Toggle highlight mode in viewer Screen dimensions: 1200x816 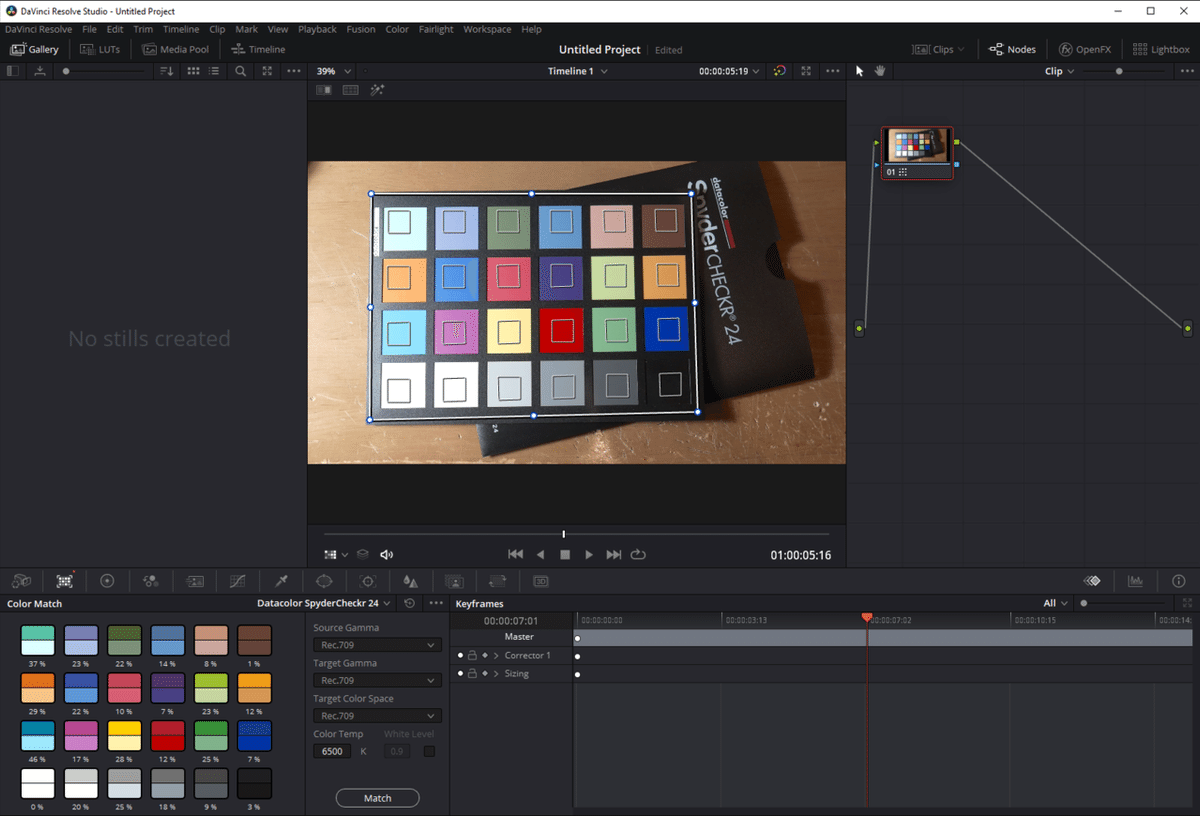[x=377, y=90]
